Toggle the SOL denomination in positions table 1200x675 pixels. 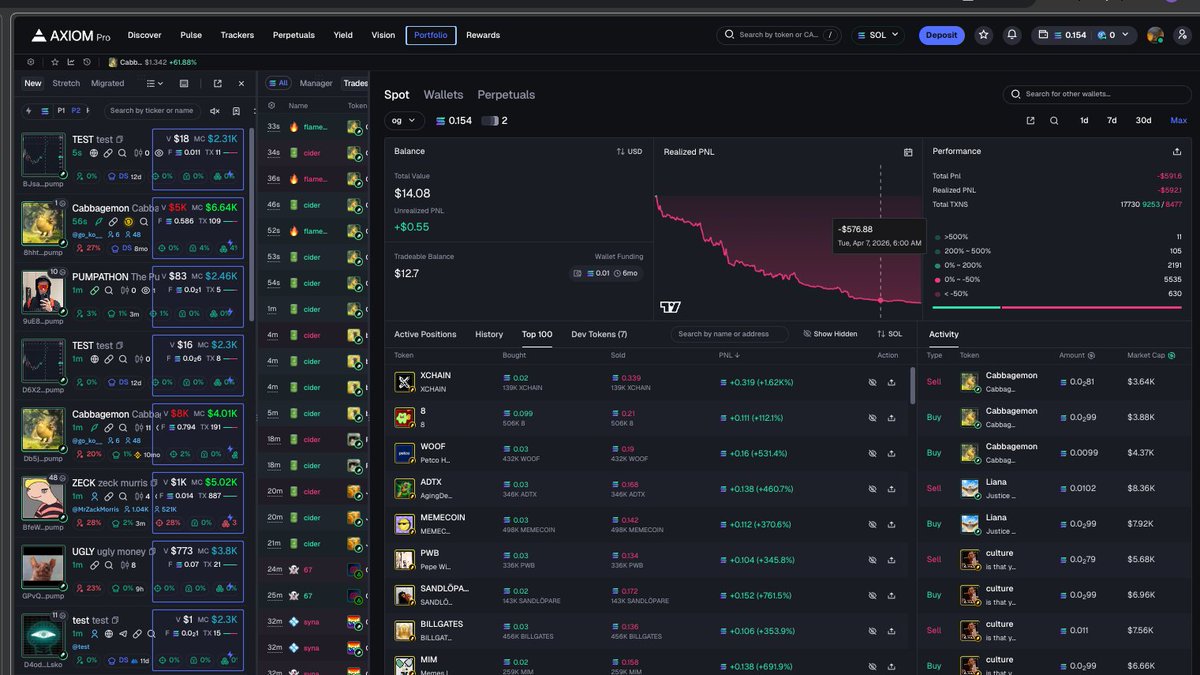coord(889,334)
